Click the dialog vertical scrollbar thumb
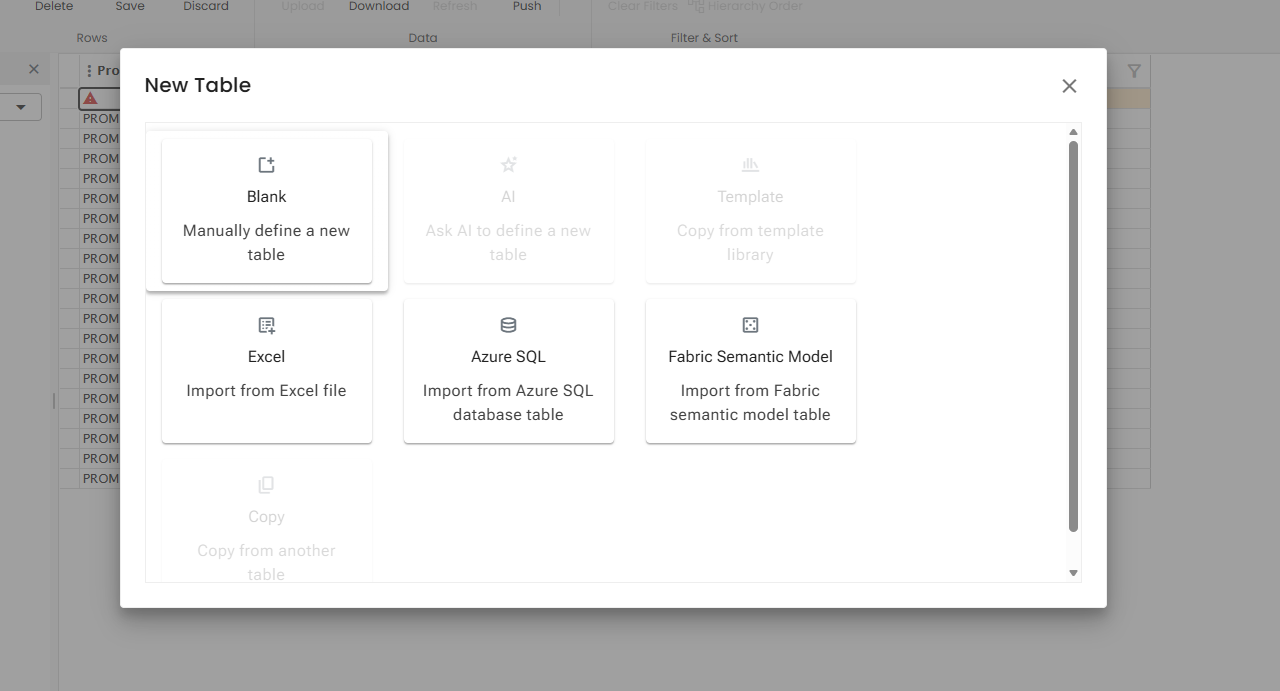Viewport: 1280px width, 691px height. pos(1073,336)
